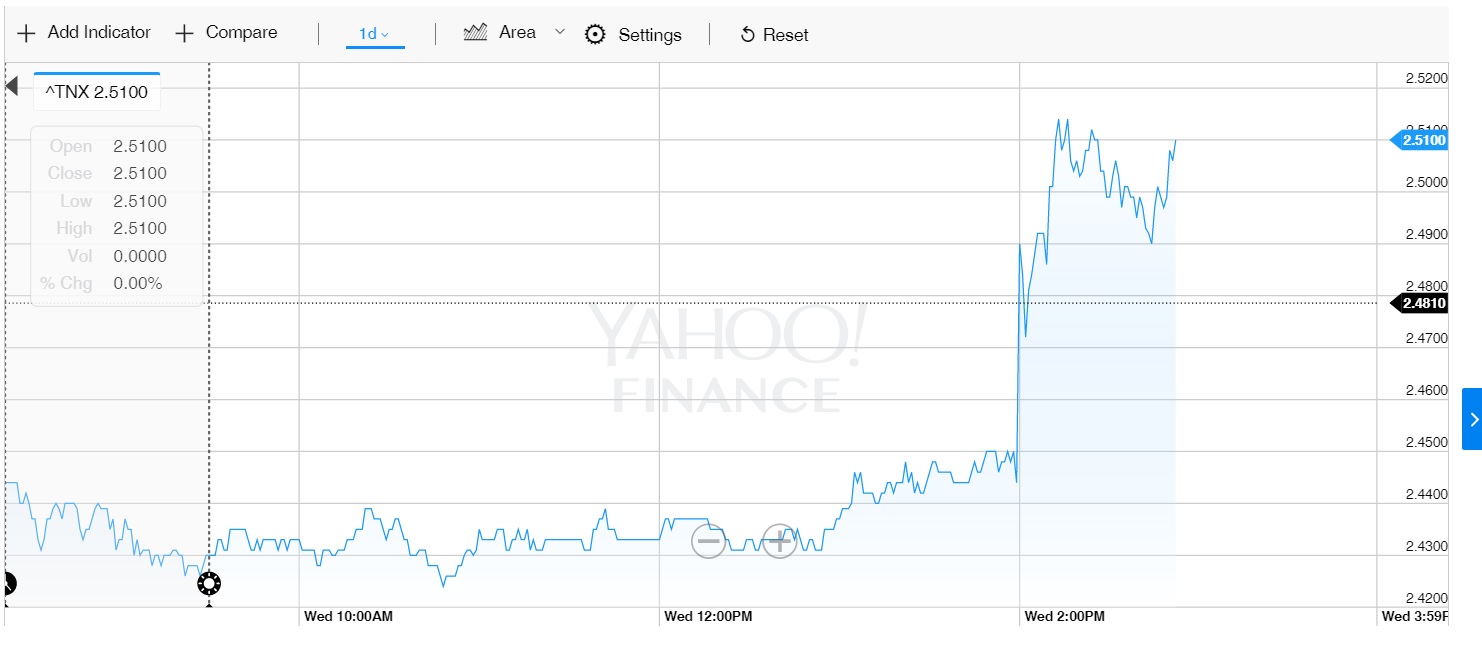Collapse the legend with the black triangle
Image resolution: width=1482 pixels, height=651 pixels.
pos(12,86)
